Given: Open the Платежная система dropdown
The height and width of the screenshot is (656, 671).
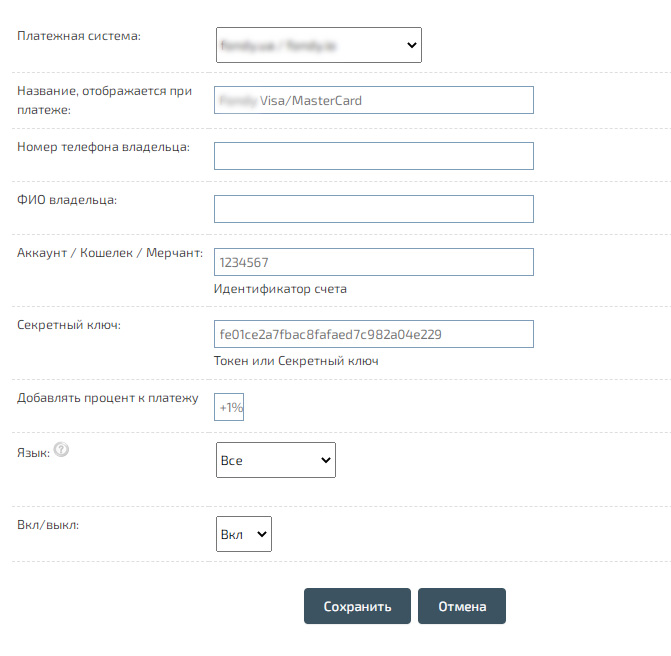Looking at the screenshot, I should [318, 45].
